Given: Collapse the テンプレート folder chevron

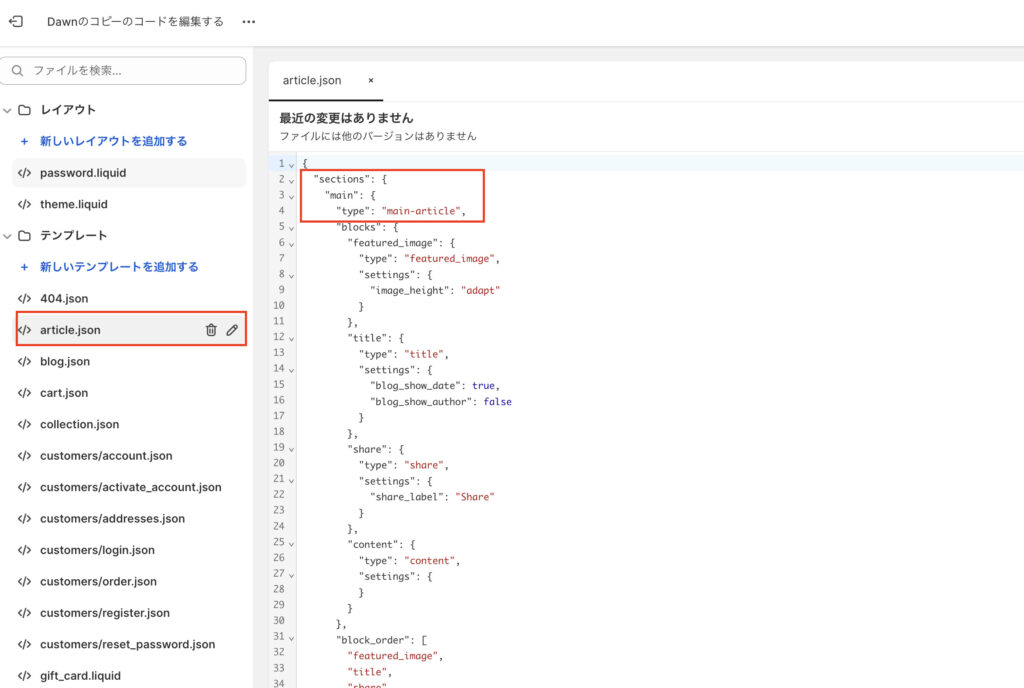Looking at the screenshot, I should 7,236.
